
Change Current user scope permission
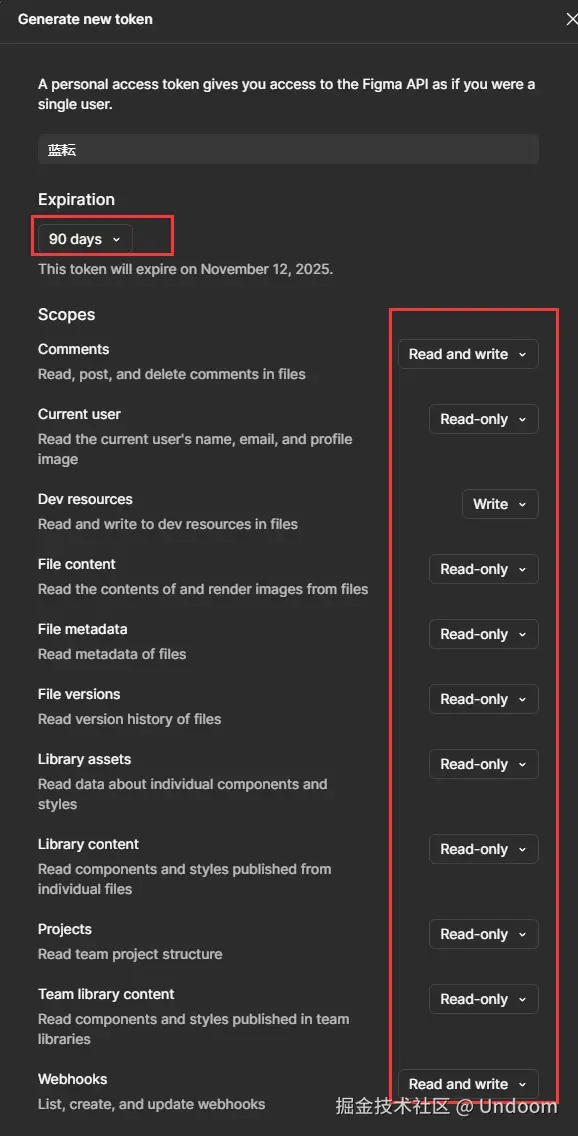[484, 419]
